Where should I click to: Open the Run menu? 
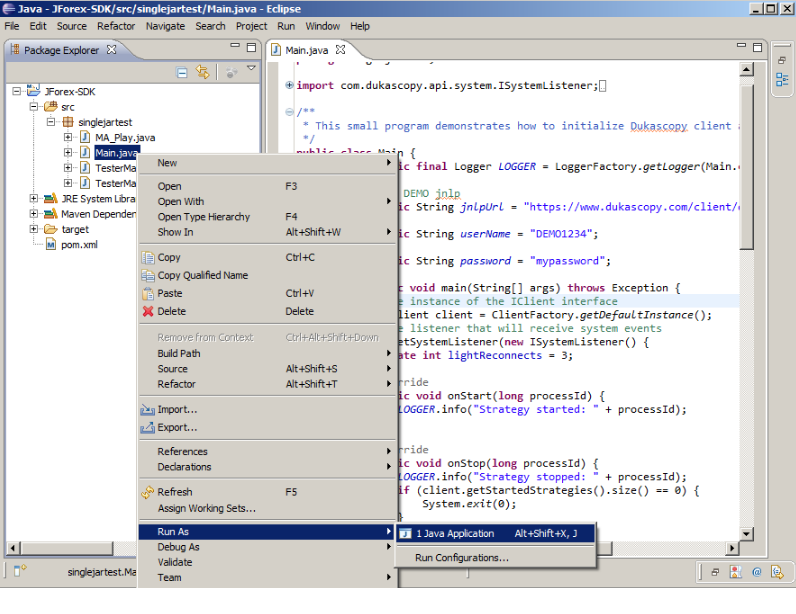pyautogui.click(x=286, y=26)
